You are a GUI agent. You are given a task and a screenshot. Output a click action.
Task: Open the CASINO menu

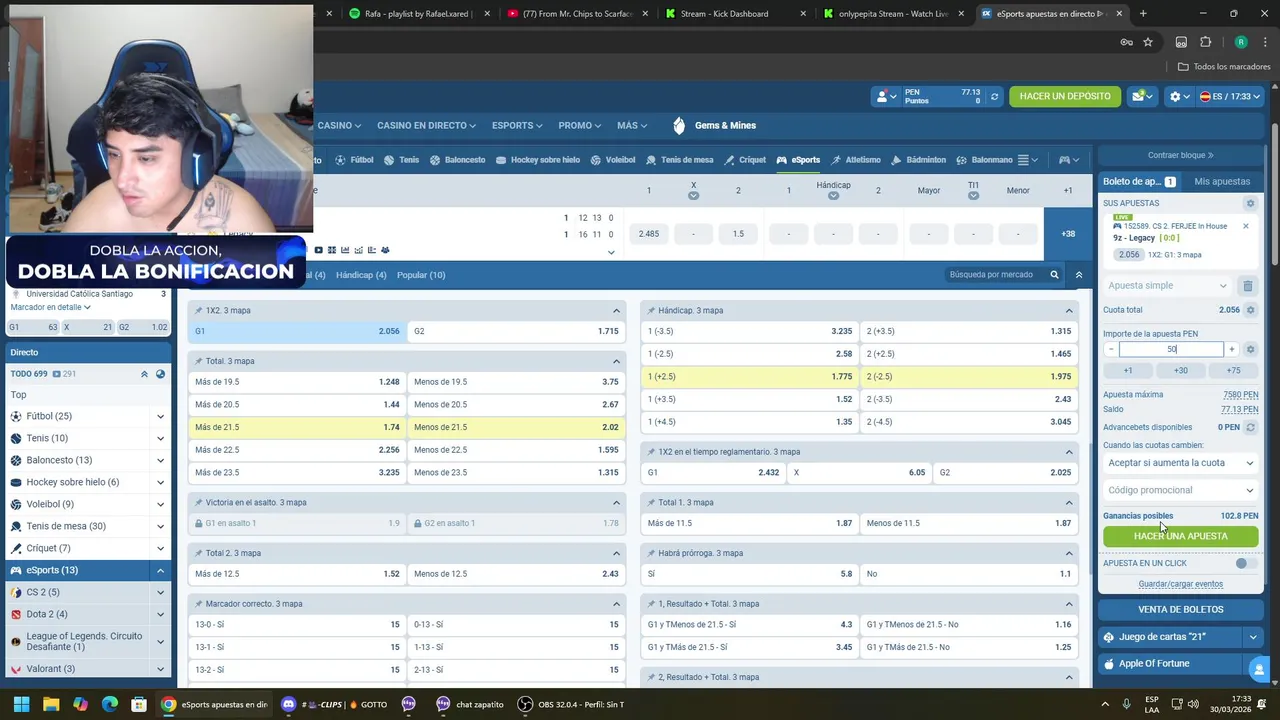coord(339,126)
